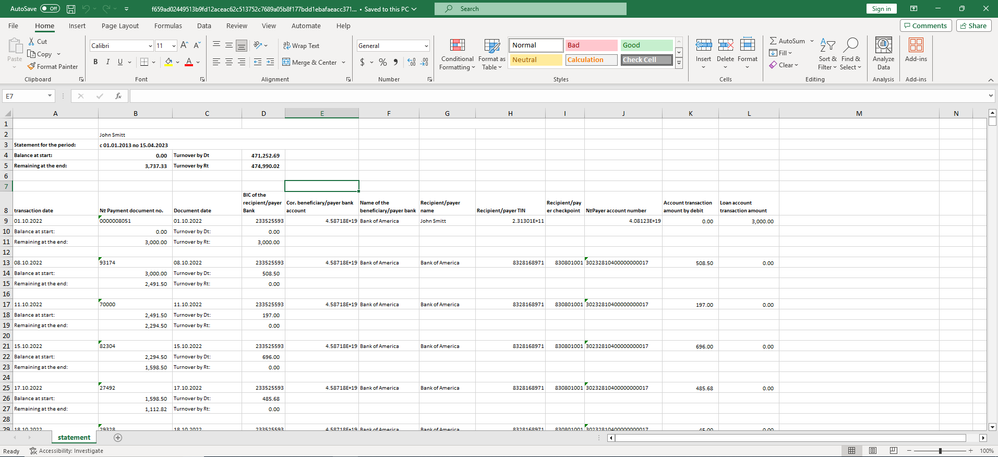Toggle the AutoSave switch
Image resolution: width=998 pixels, height=457 pixels.
49,8
